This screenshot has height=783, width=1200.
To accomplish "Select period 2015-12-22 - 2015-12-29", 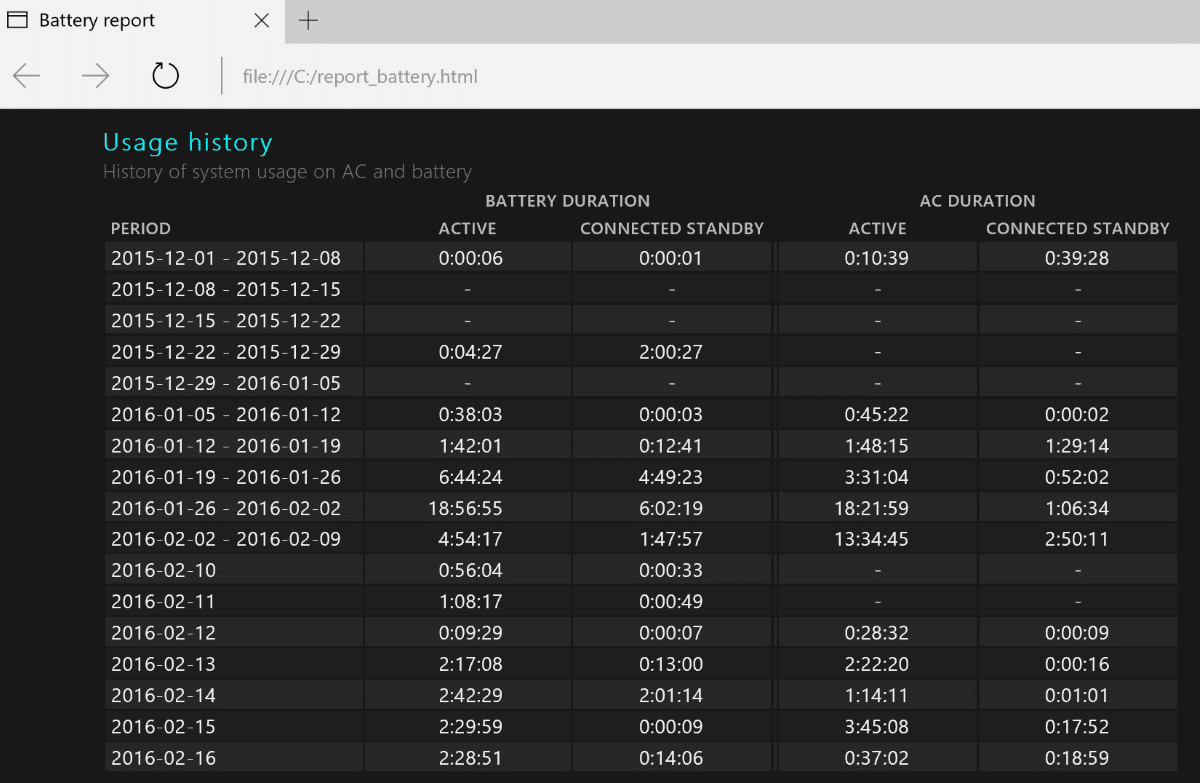I will (226, 352).
